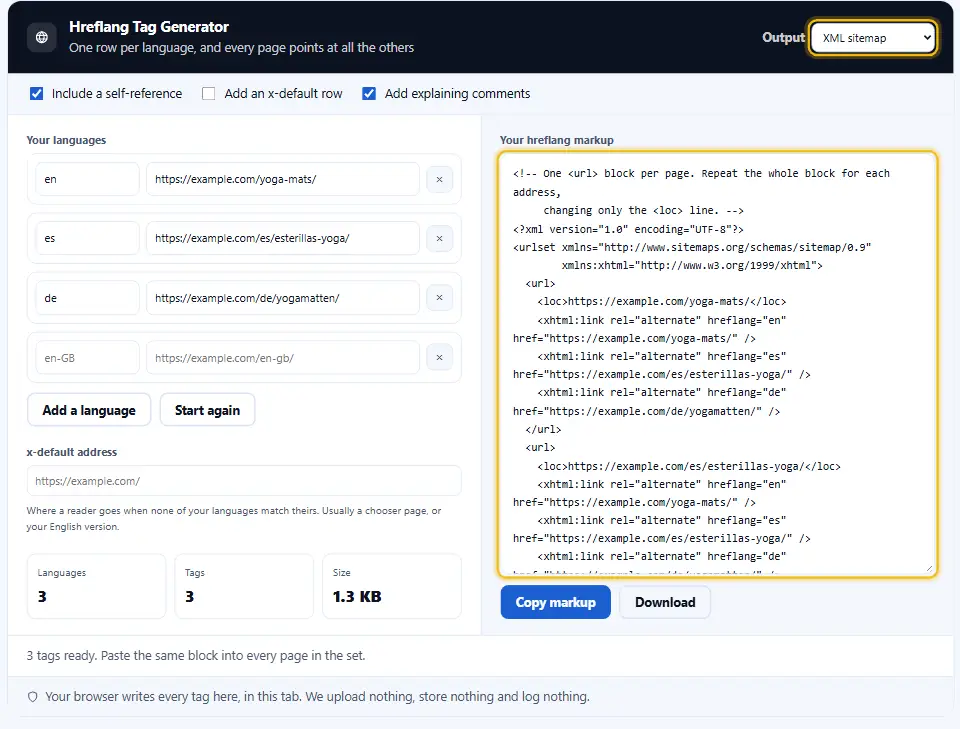Click the x-default address input
The height and width of the screenshot is (729, 960).
click(244, 481)
